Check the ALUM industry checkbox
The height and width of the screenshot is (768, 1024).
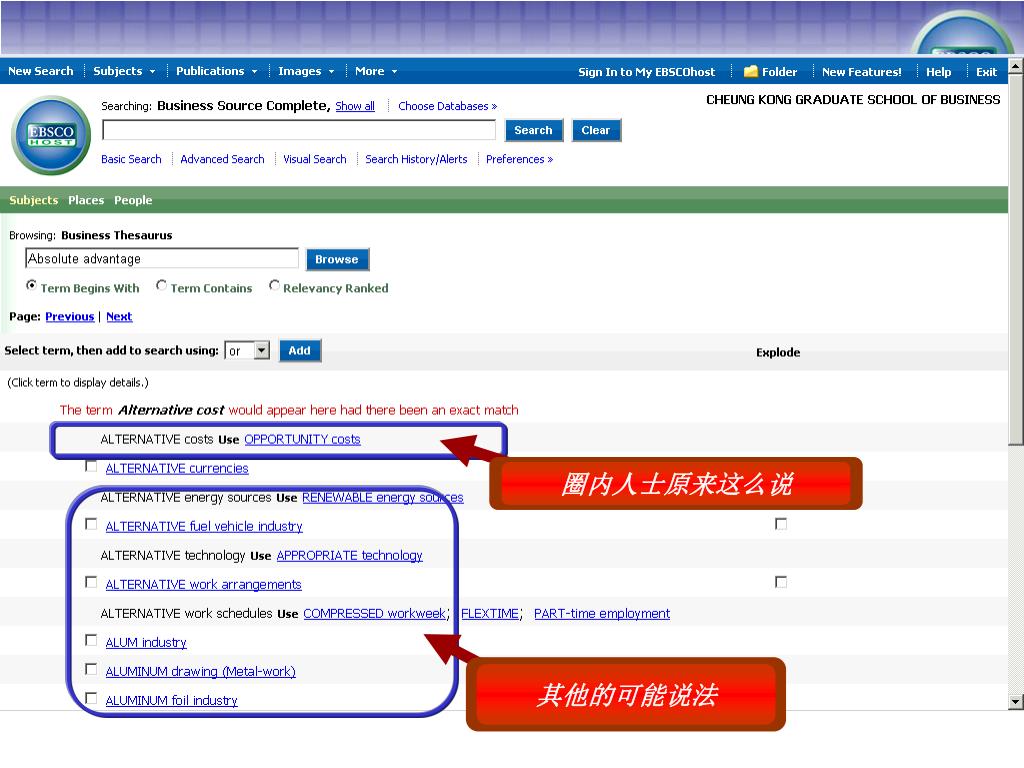point(91,640)
